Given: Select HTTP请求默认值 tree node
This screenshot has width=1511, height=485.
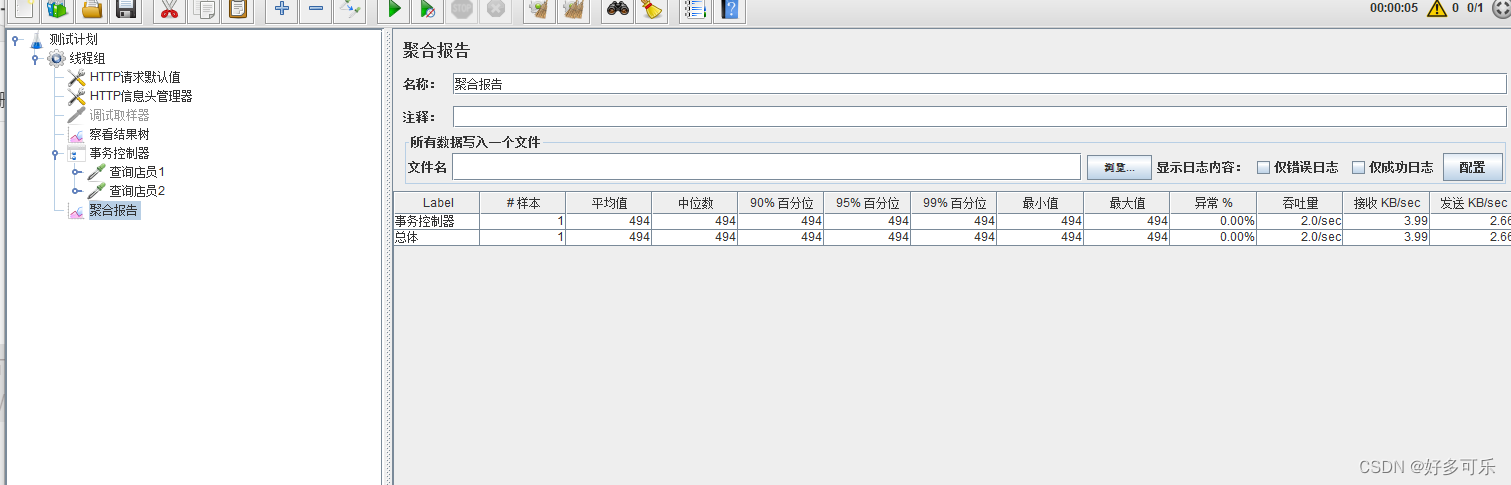Looking at the screenshot, I should (x=135, y=77).
